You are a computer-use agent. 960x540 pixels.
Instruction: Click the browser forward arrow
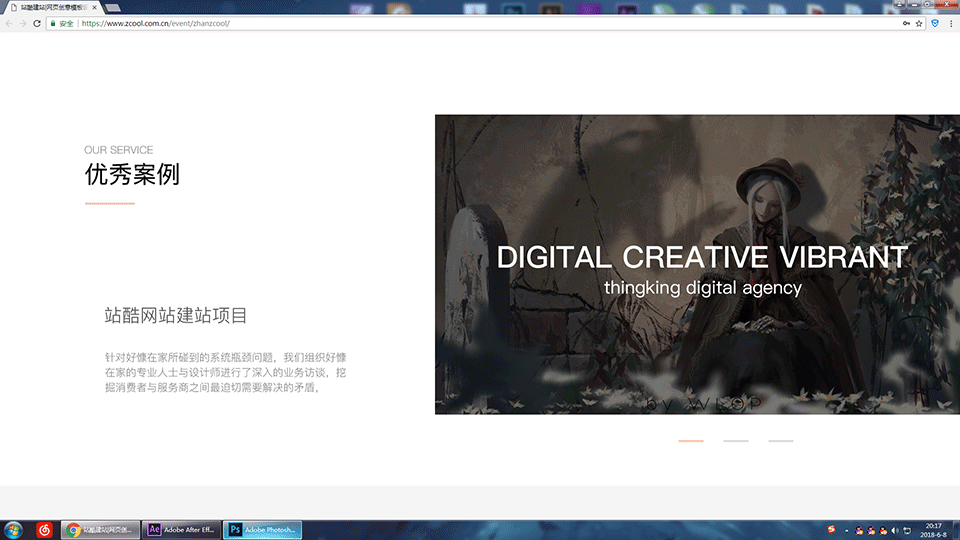coord(23,23)
